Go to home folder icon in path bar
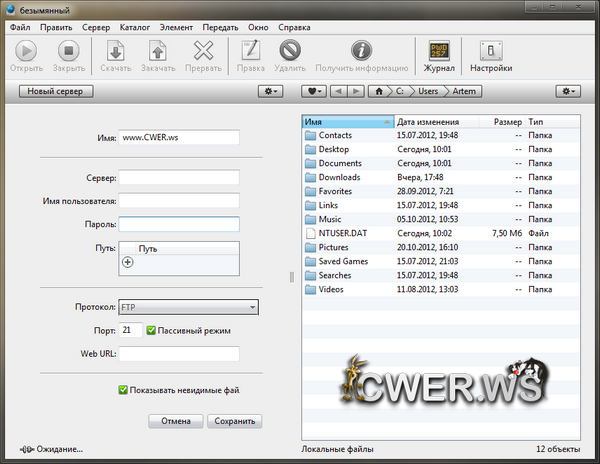This screenshot has width=600, height=464. pos(378,91)
